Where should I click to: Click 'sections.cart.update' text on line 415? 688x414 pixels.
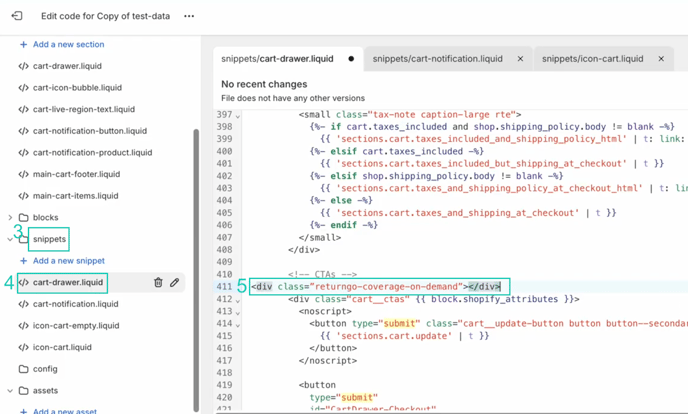(394, 336)
